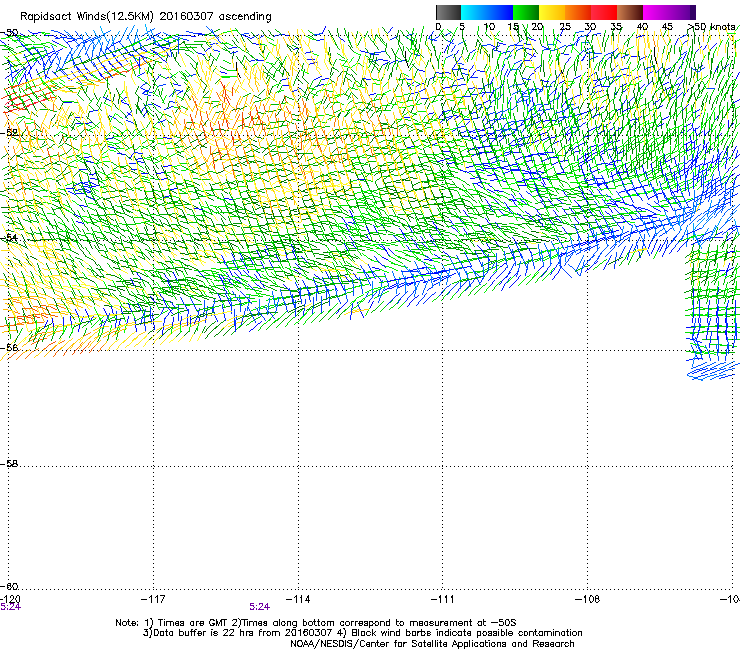This screenshot has height=650, width=740.
Task: Click the gray 0-5 knots color swatch
Action: tap(448, 12)
